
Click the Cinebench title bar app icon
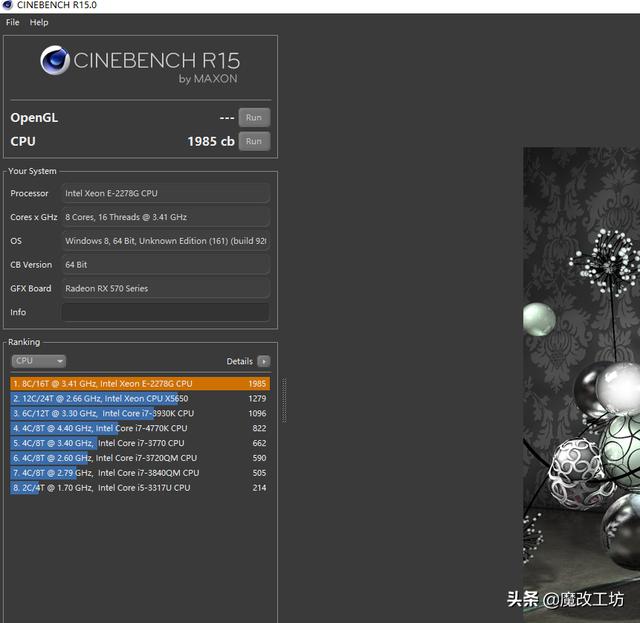coord(8,5)
